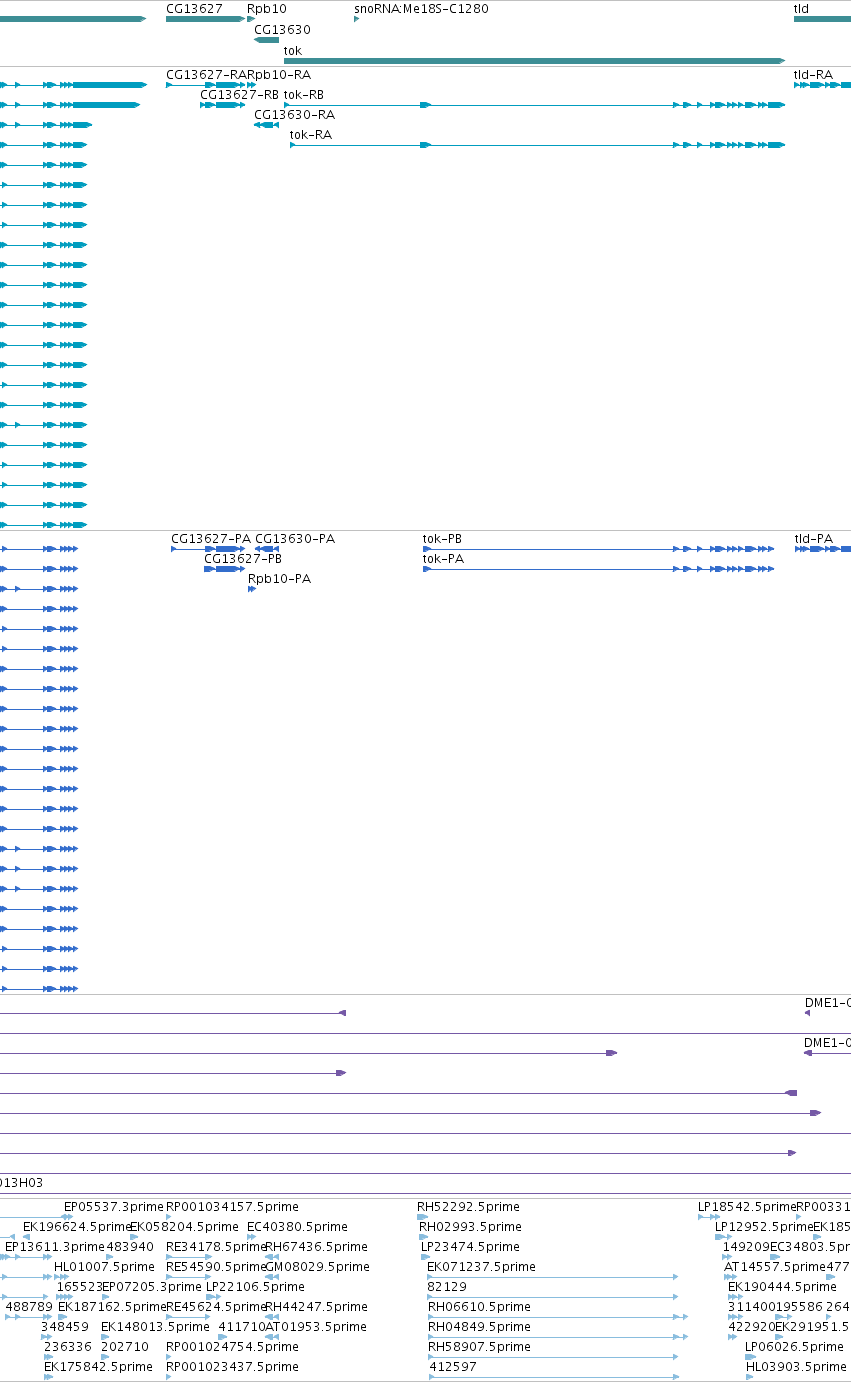Select the 412597 feature label
851x1382 pixels.
click(453, 1366)
